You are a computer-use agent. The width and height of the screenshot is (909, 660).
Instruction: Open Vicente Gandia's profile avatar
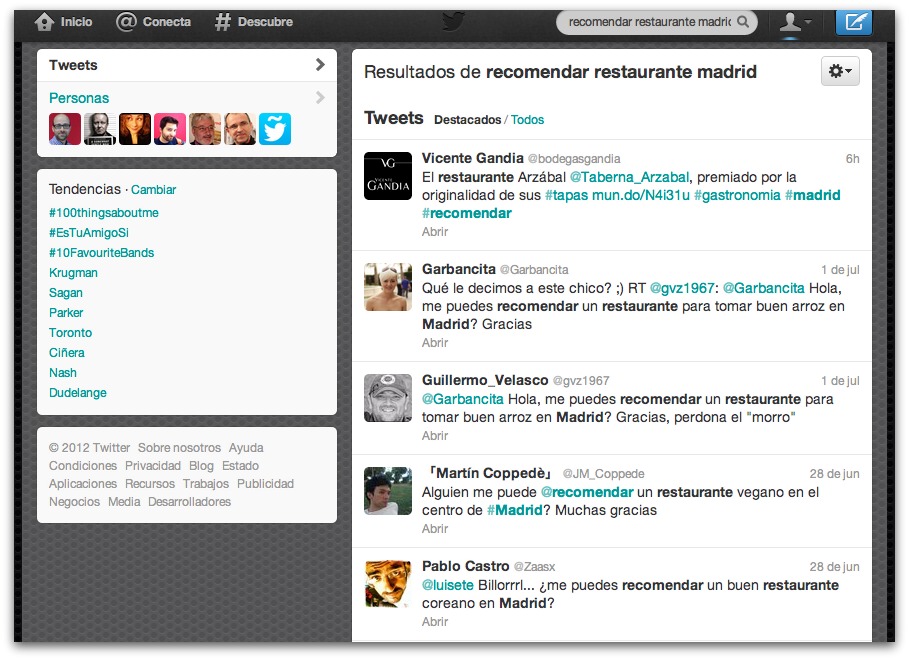[387, 176]
